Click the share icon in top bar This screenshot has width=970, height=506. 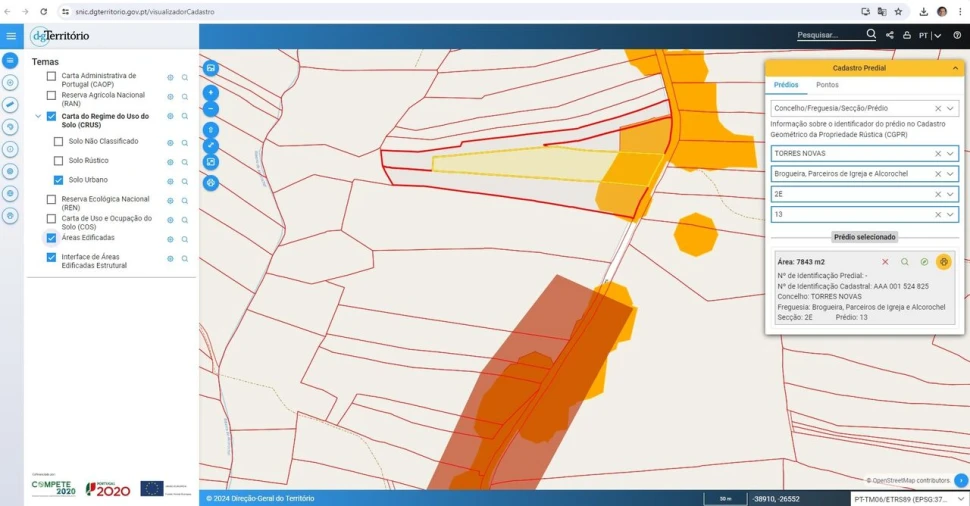click(x=890, y=36)
